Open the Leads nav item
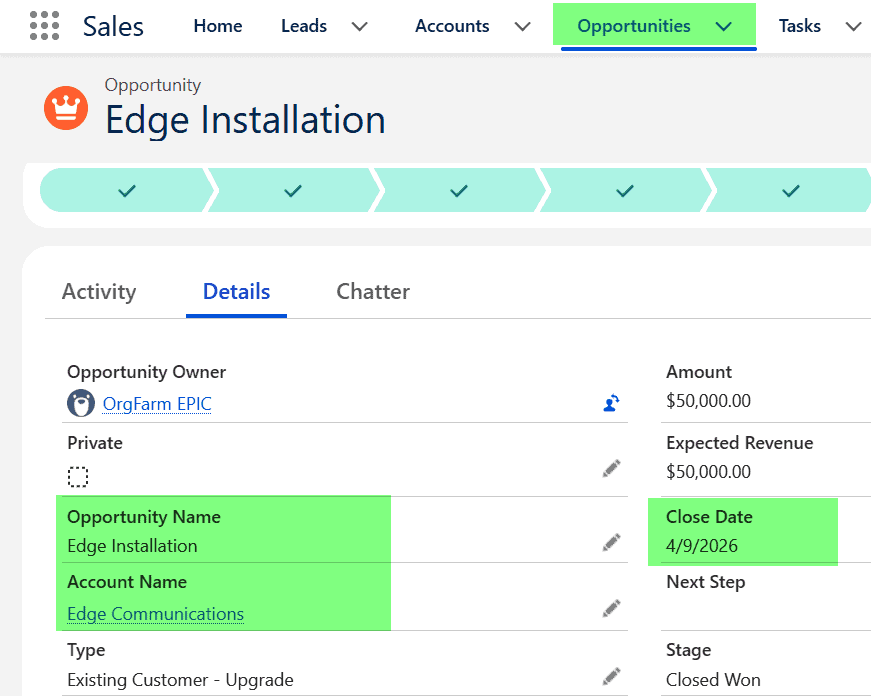 click(304, 26)
